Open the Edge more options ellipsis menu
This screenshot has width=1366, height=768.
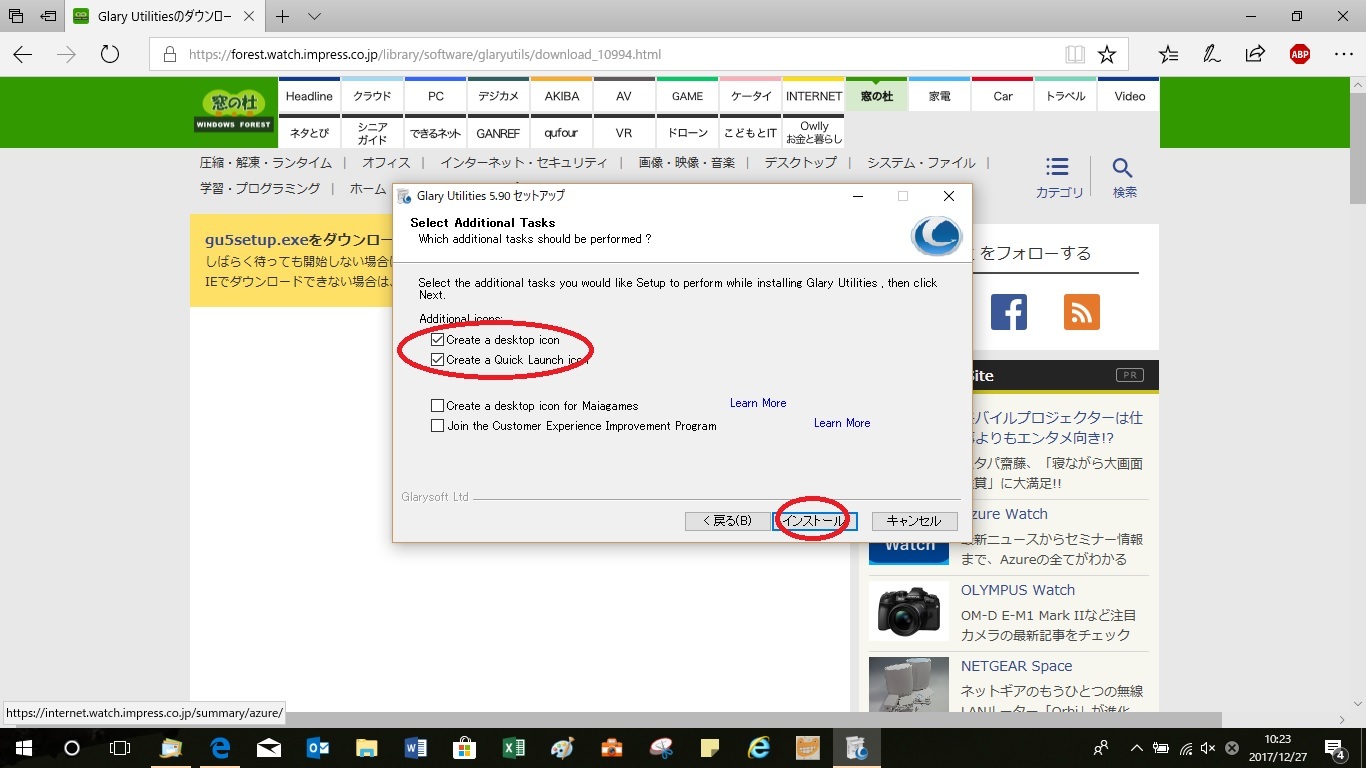[1343, 54]
